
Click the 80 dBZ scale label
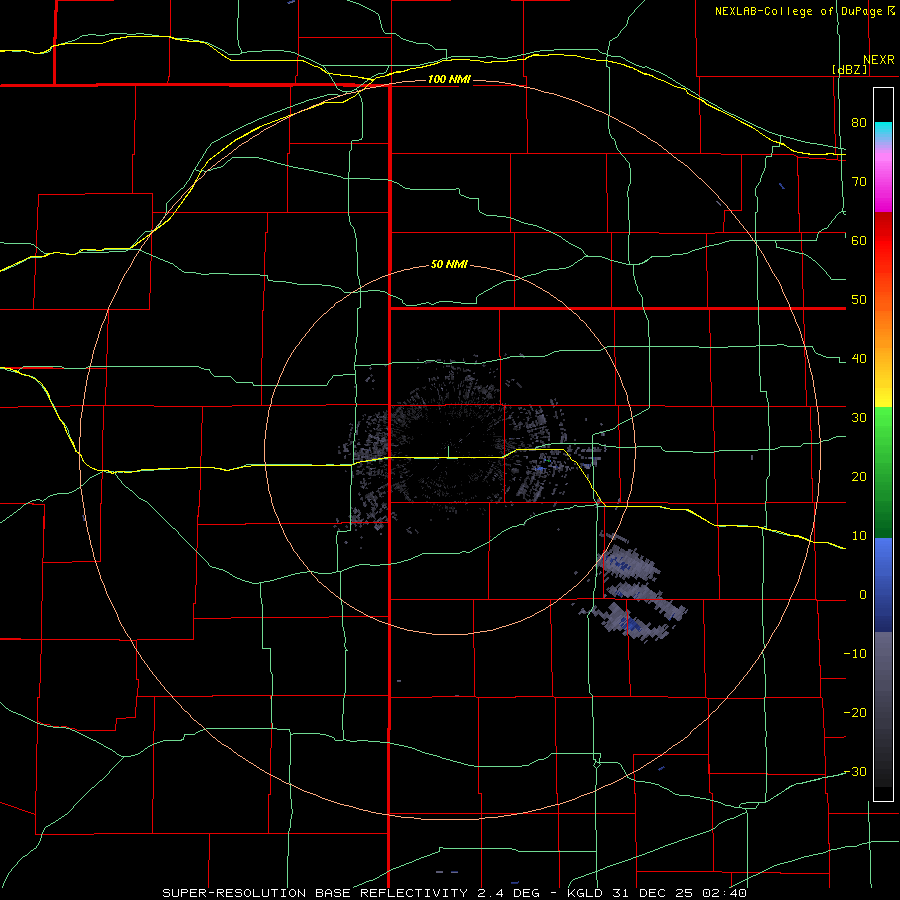click(859, 122)
